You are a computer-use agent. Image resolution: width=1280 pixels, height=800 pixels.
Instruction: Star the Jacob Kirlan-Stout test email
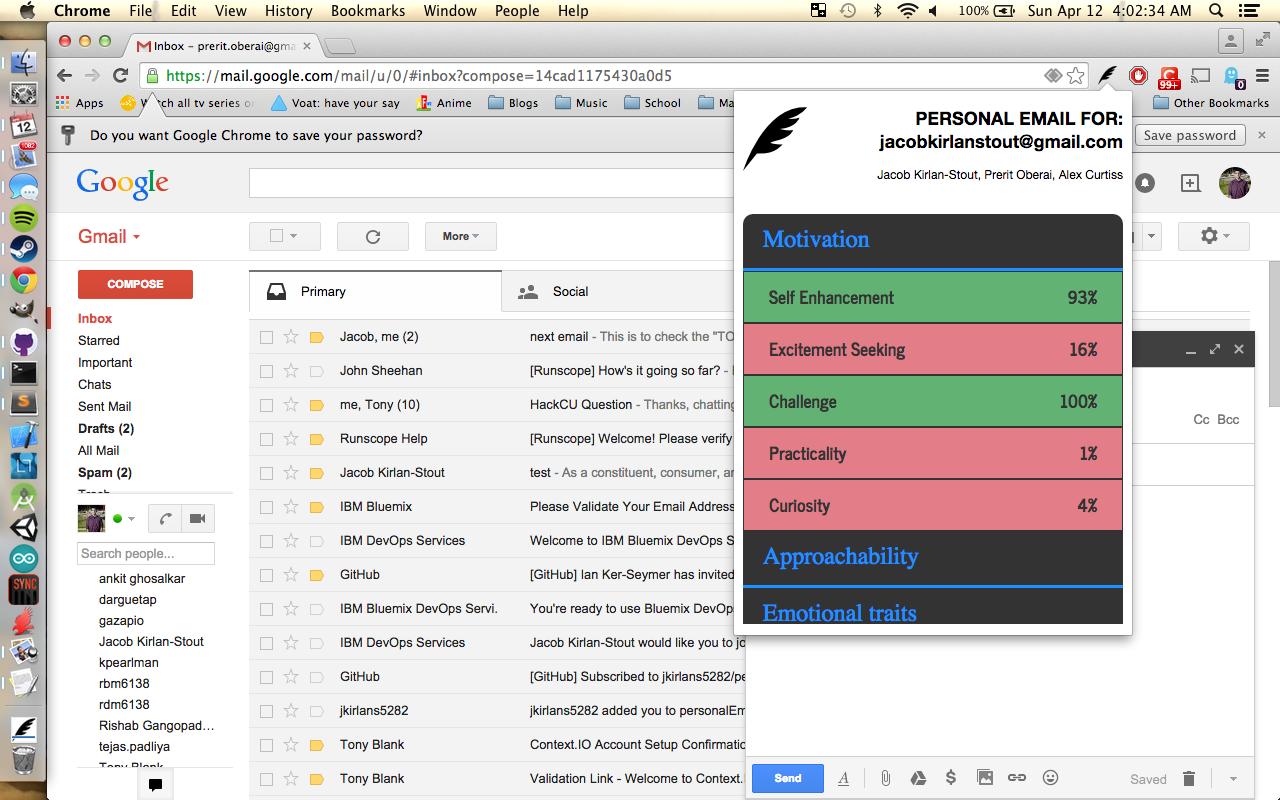[291, 473]
